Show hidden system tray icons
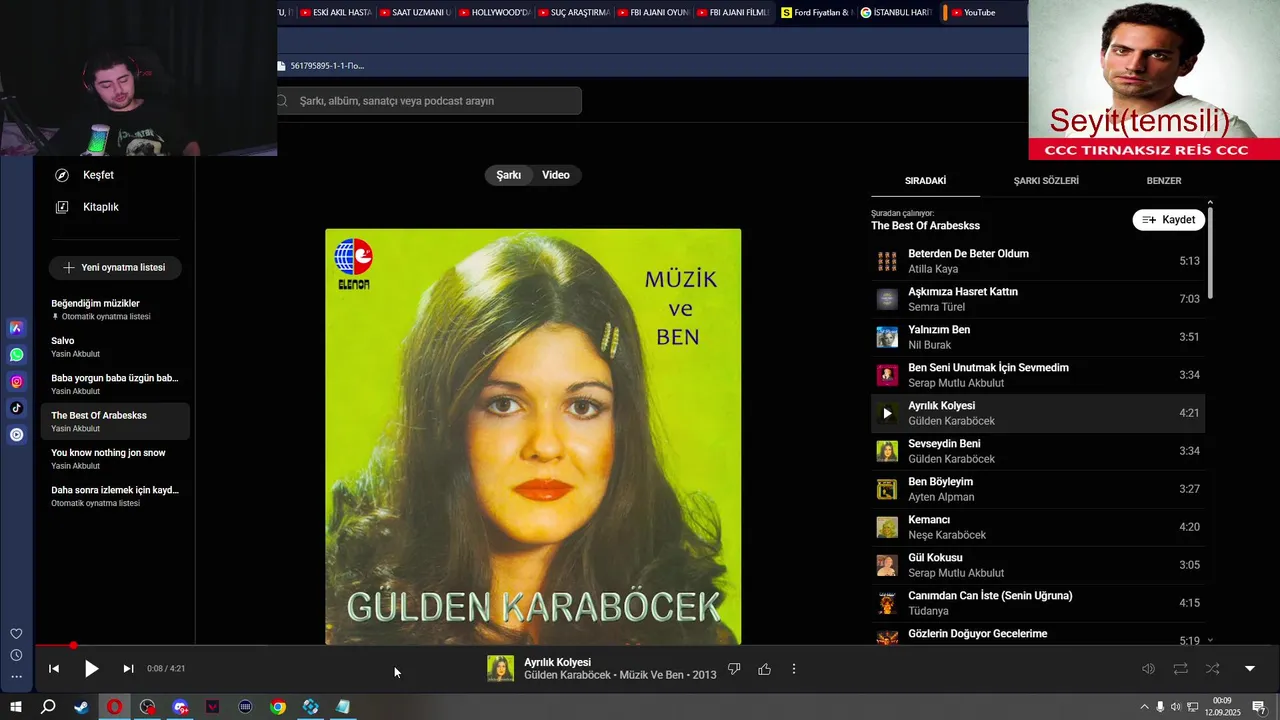Image resolution: width=1280 pixels, height=720 pixels. click(1144, 707)
